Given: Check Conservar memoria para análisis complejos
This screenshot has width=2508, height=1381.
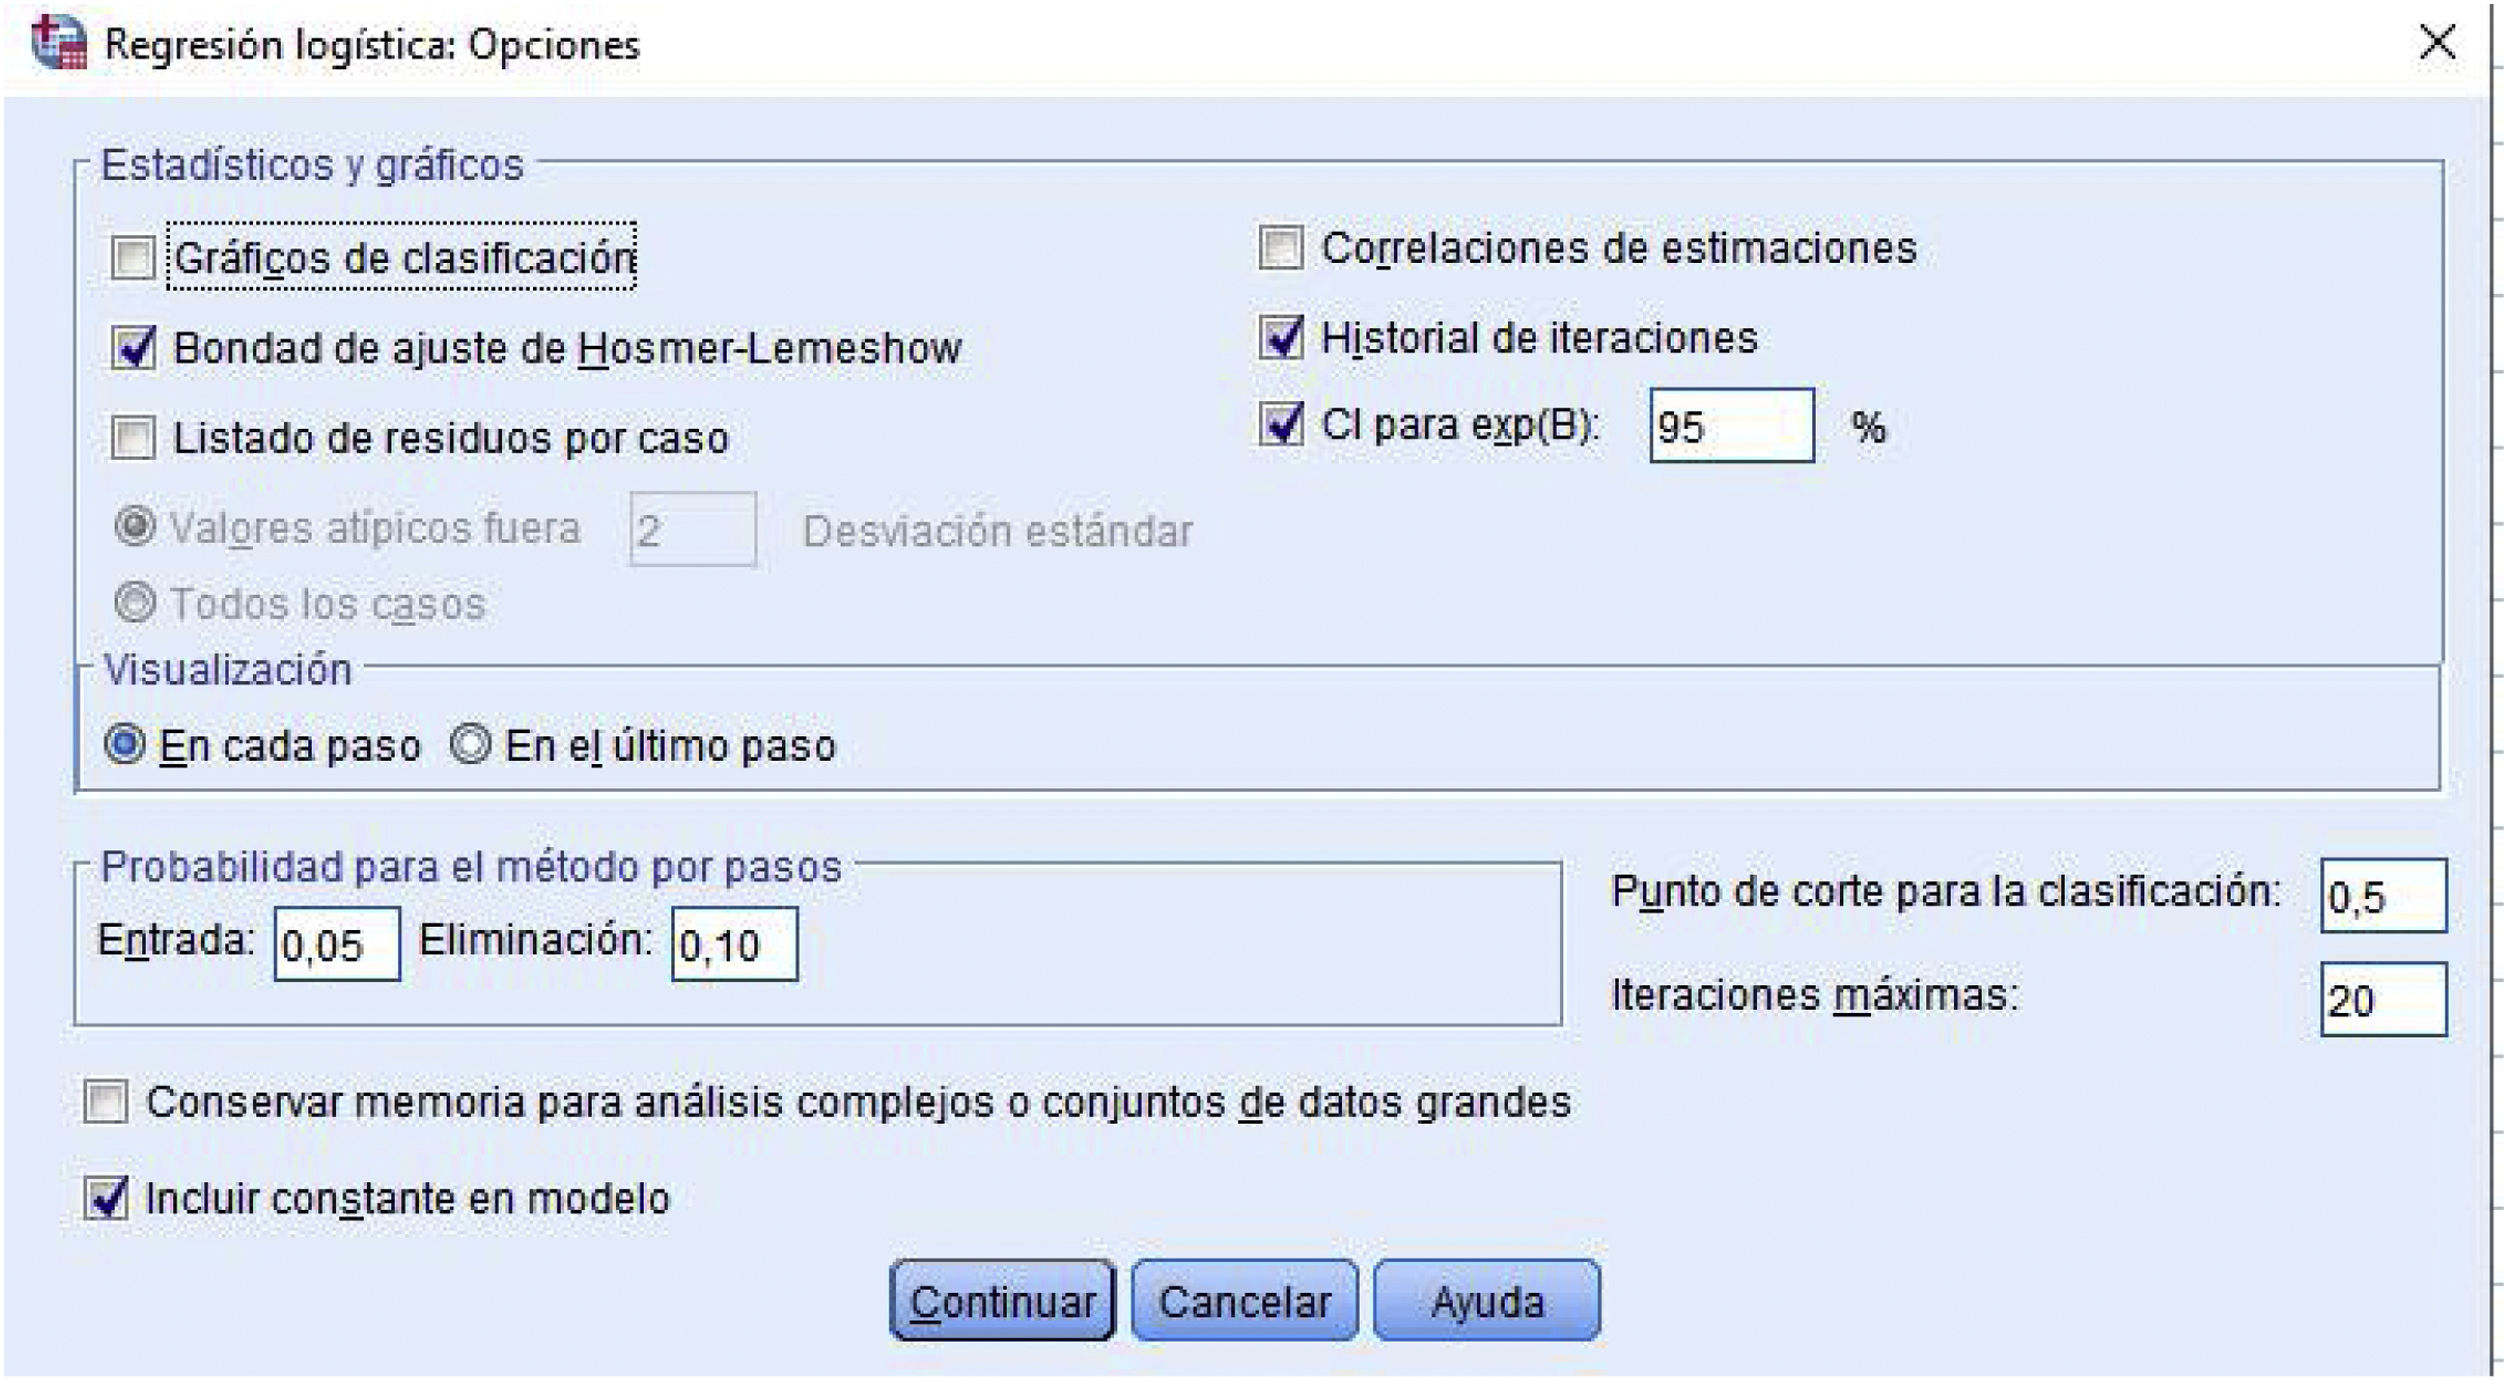Looking at the screenshot, I should coord(106,1102).
